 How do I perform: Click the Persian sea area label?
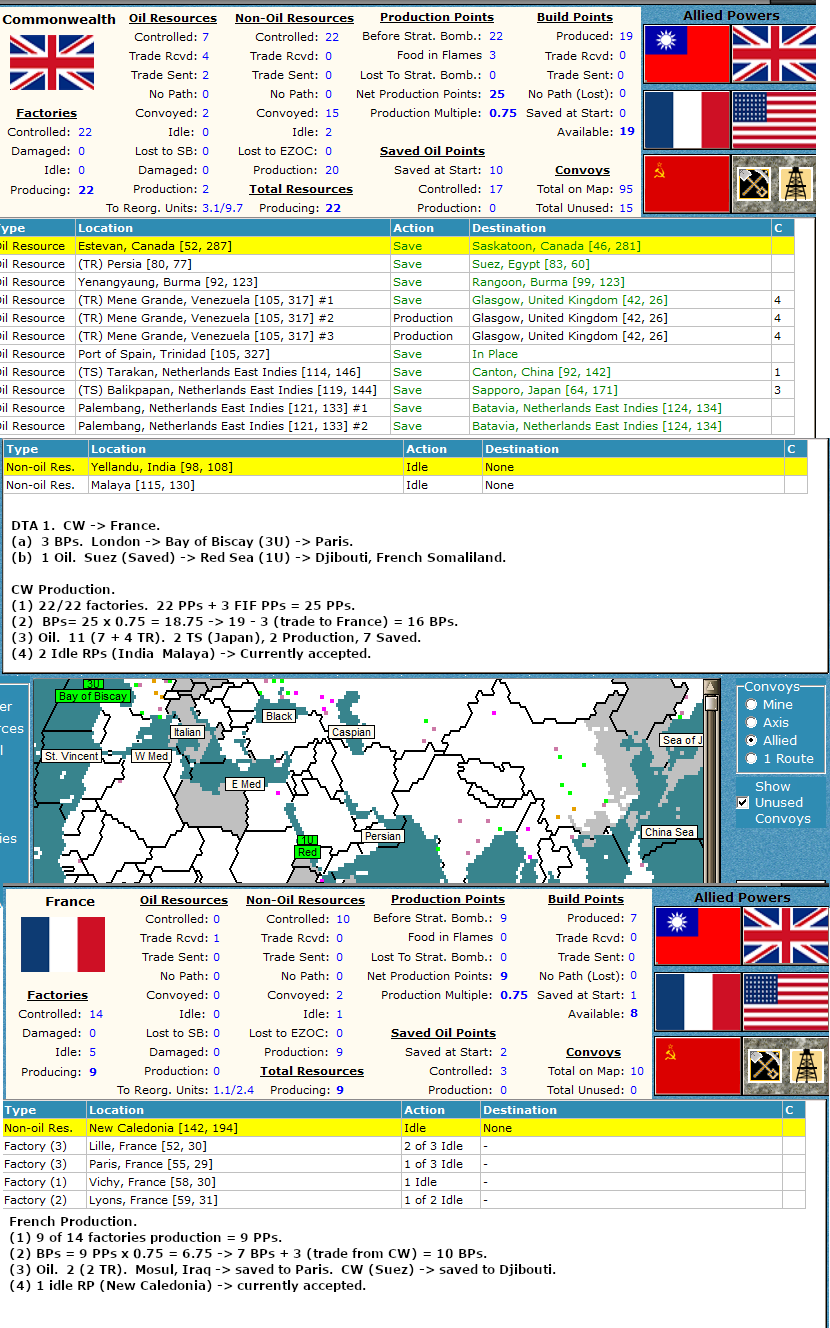click(383, 836)
